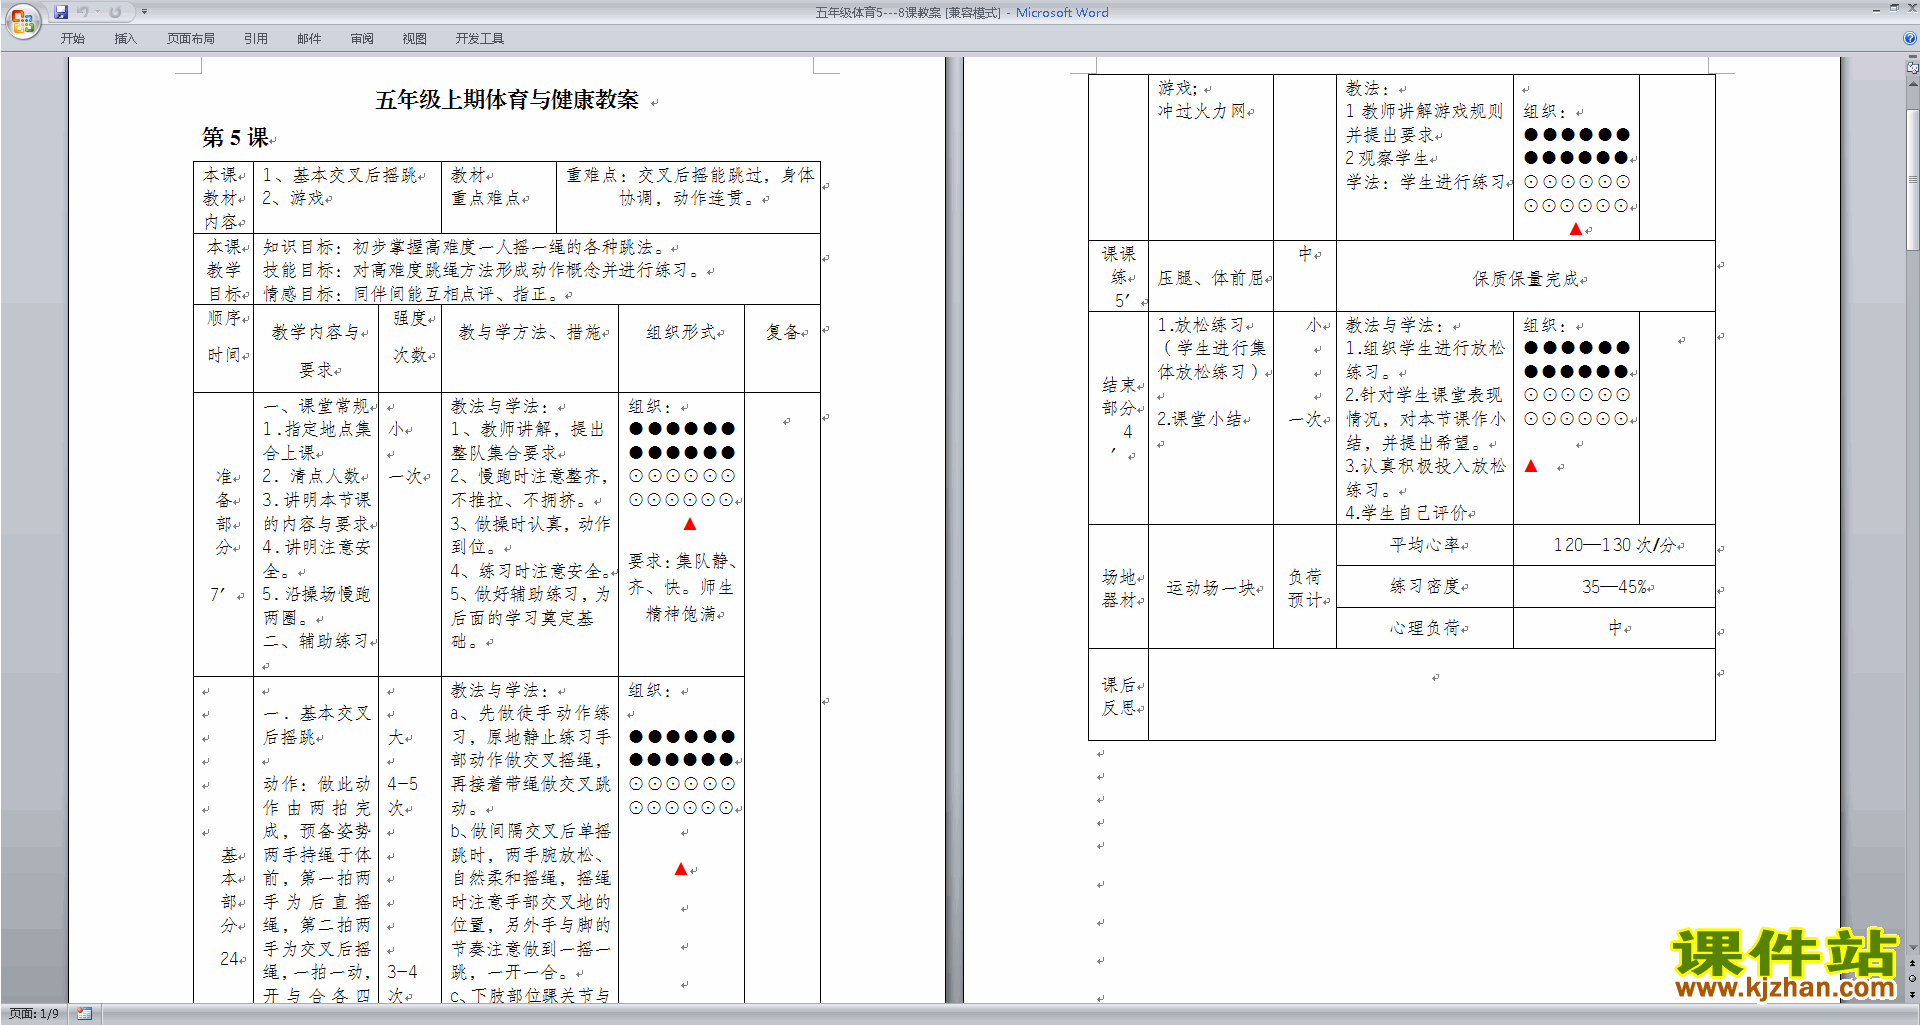Click the value 120—130 次/分

(x=1615, y=545)
